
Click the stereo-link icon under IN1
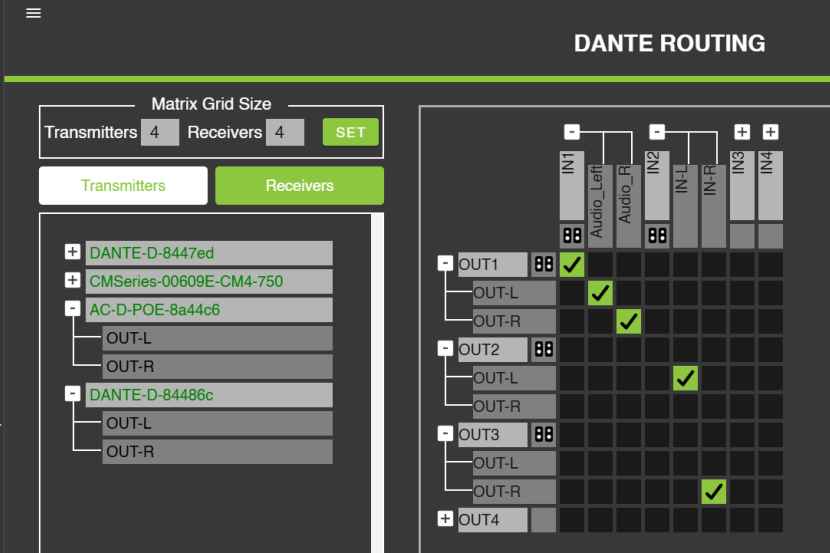tap(572, 235)
